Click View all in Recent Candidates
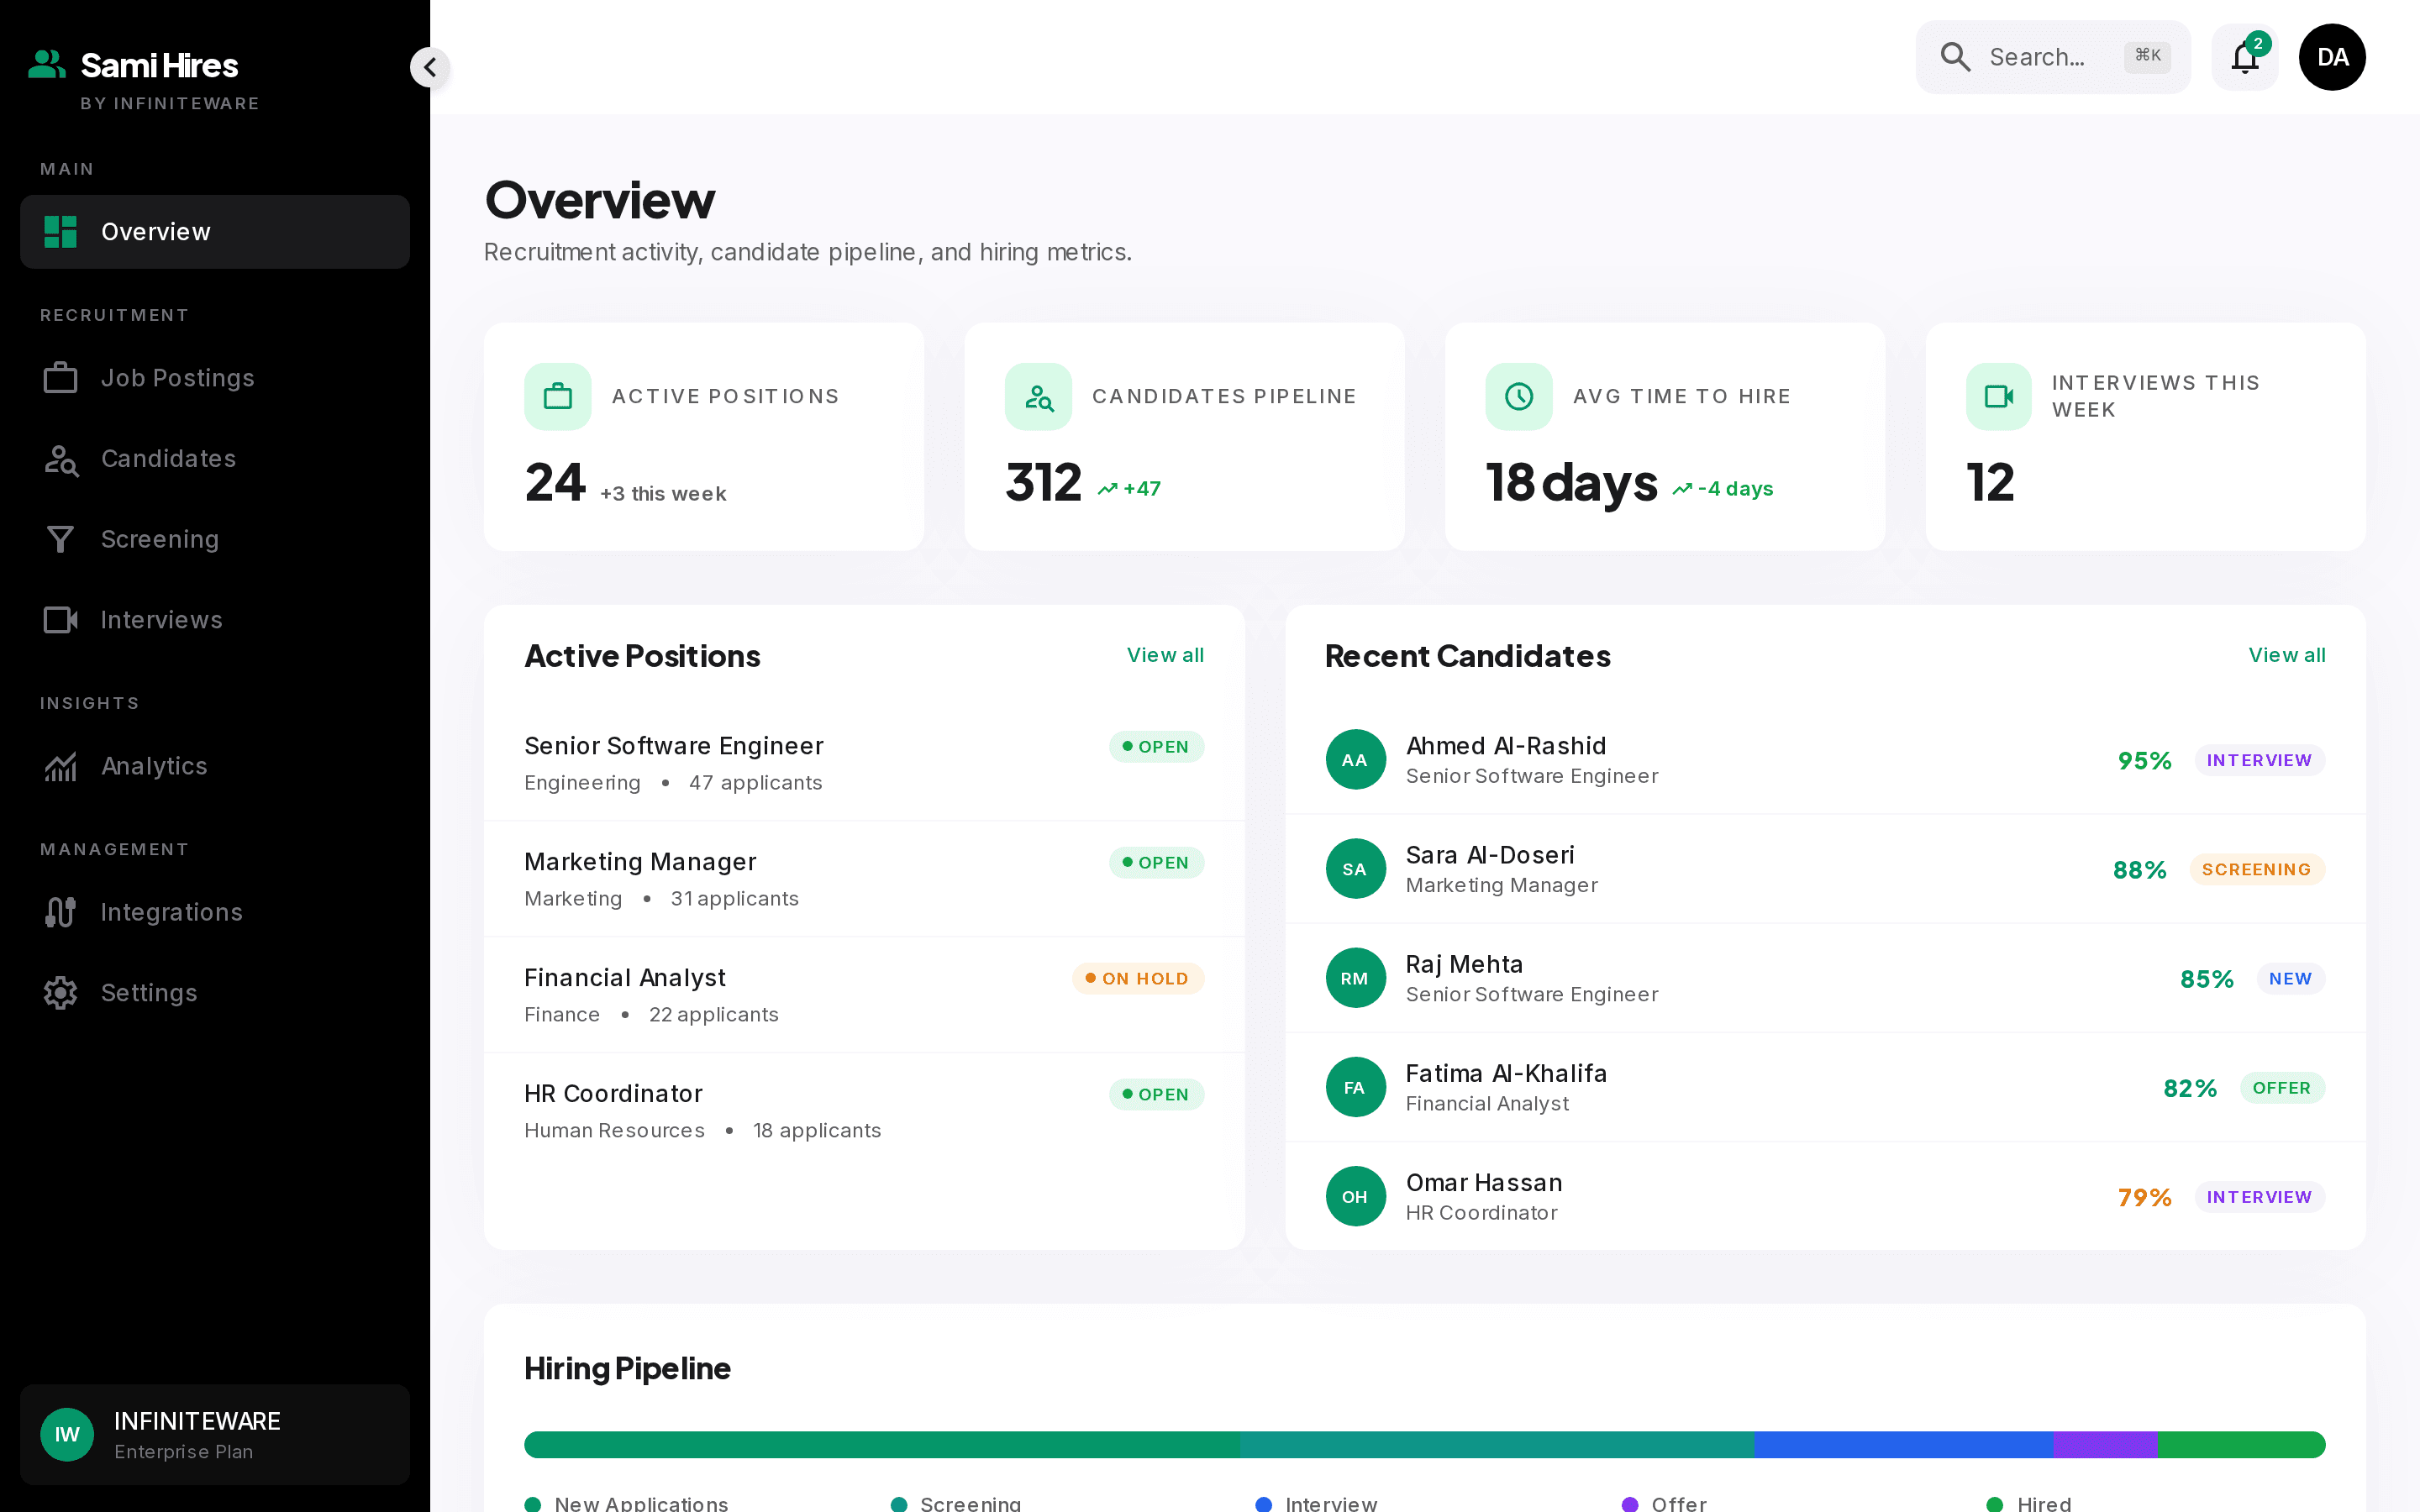 click(x=2287, y=655)
